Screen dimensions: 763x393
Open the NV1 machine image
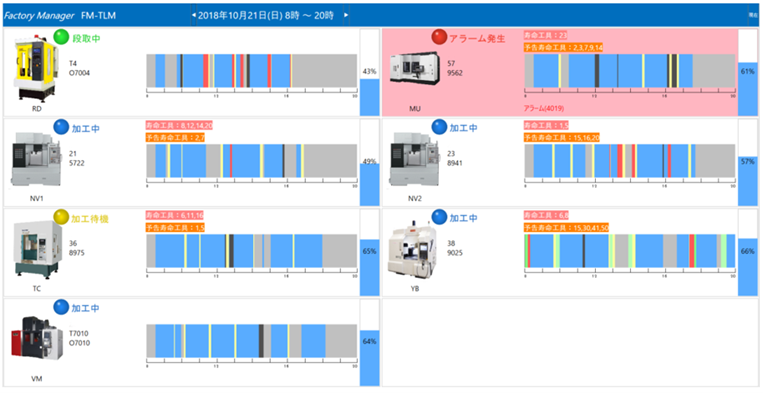[37, 160]
